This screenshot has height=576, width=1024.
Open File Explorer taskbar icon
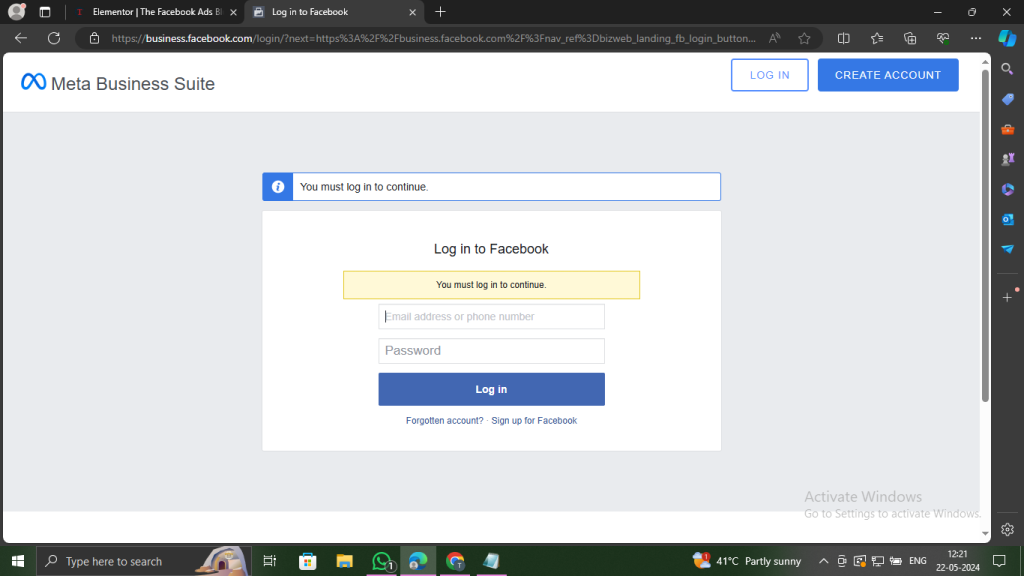344,561
